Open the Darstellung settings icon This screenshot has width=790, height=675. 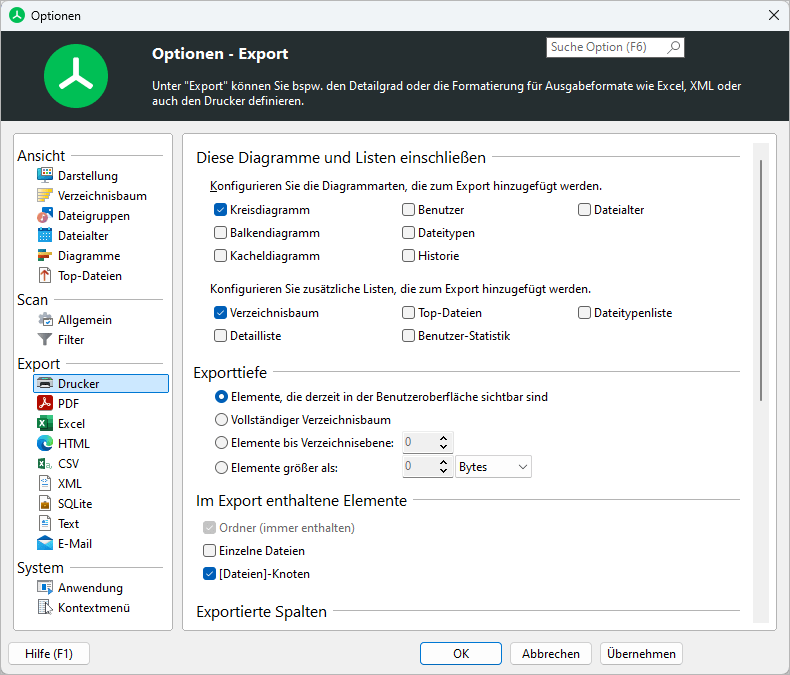click(45, 175)
